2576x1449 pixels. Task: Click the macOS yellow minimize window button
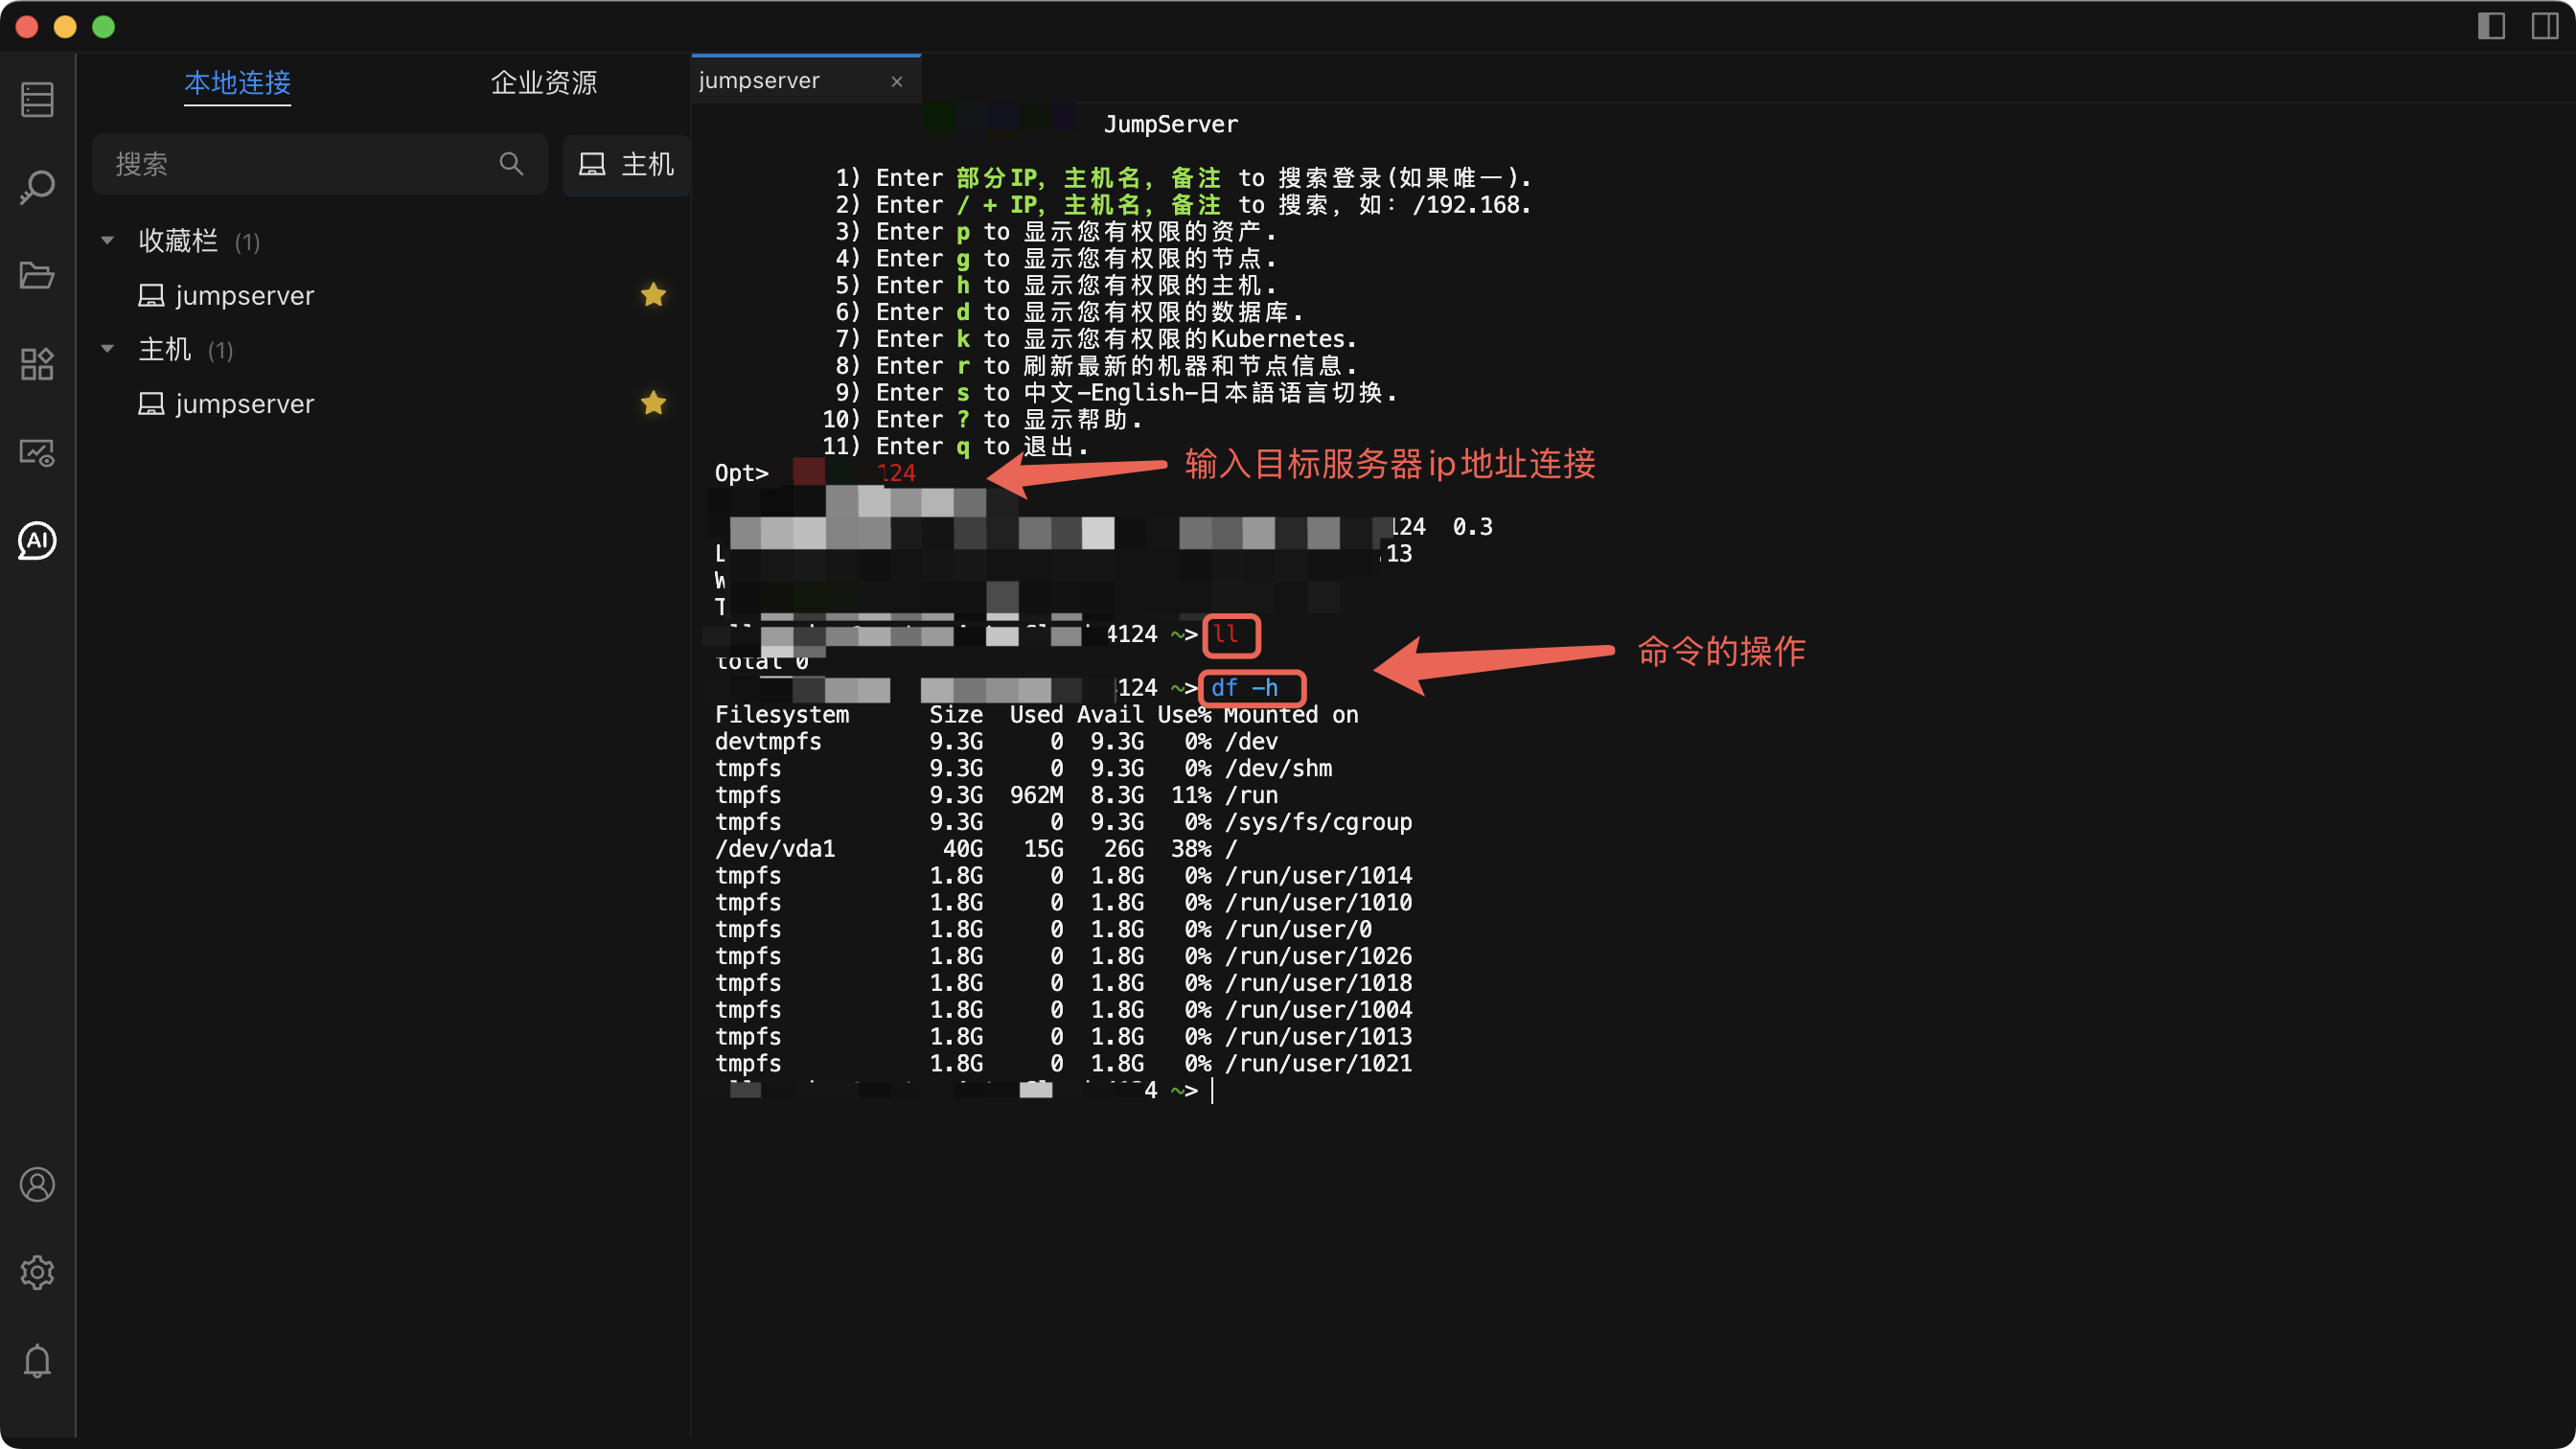[x=65, y=27]
